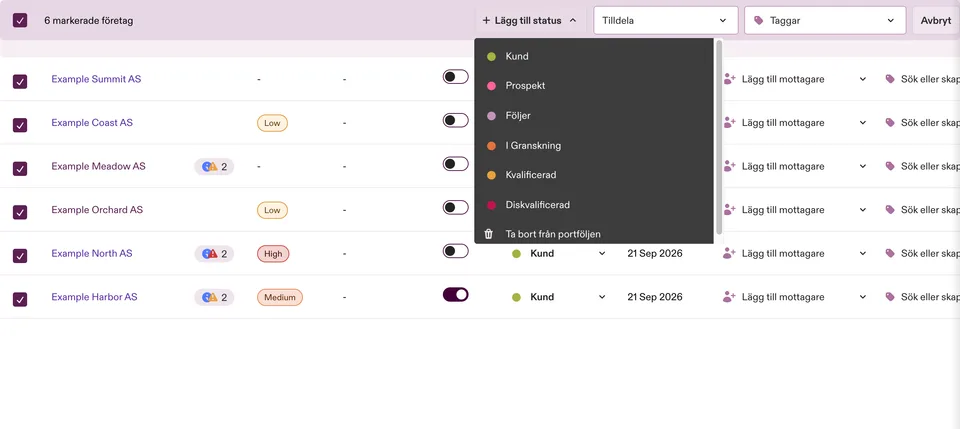Open the Example Meadow AS company link
Image resolution: width=960 pixels, height=429 pixels.
coord(99,166)
